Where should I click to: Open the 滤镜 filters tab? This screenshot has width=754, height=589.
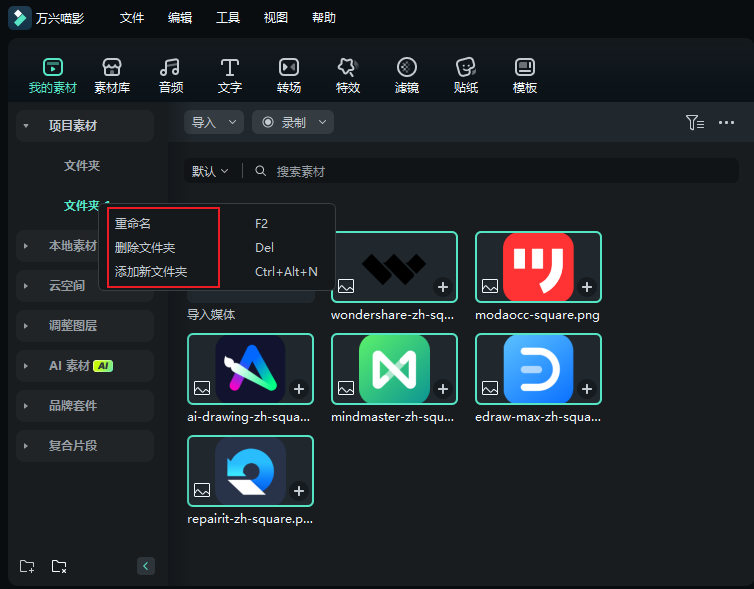pos(407,75)
